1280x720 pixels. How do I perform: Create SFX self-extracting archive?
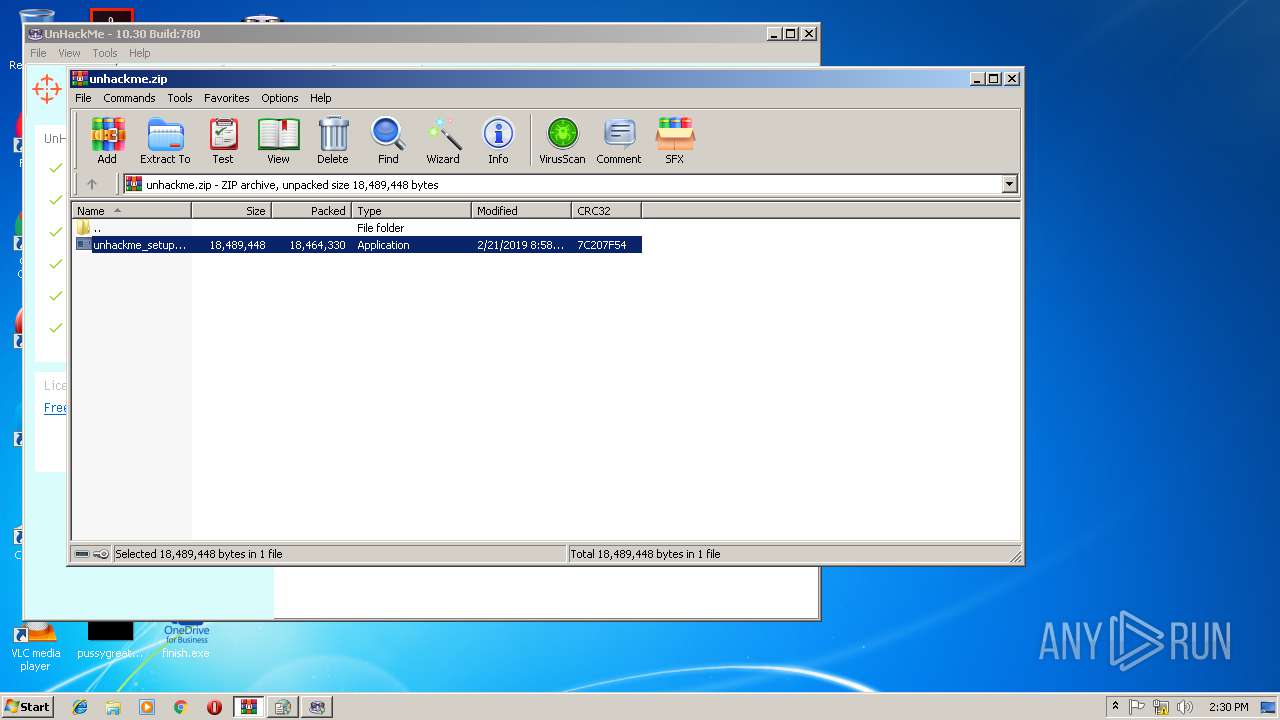click(x=675, y=140)
